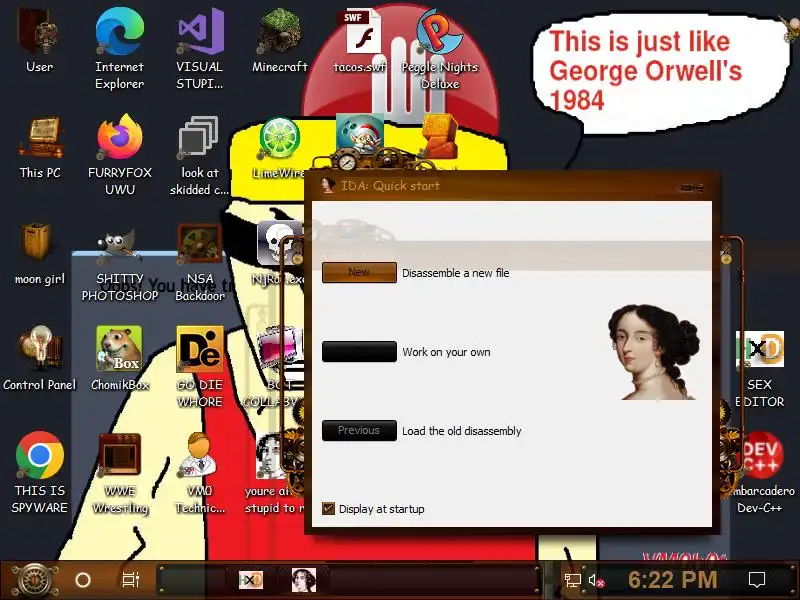Switch to IDA portrait taskbar button
800x600 pixels.
[304, 580]
